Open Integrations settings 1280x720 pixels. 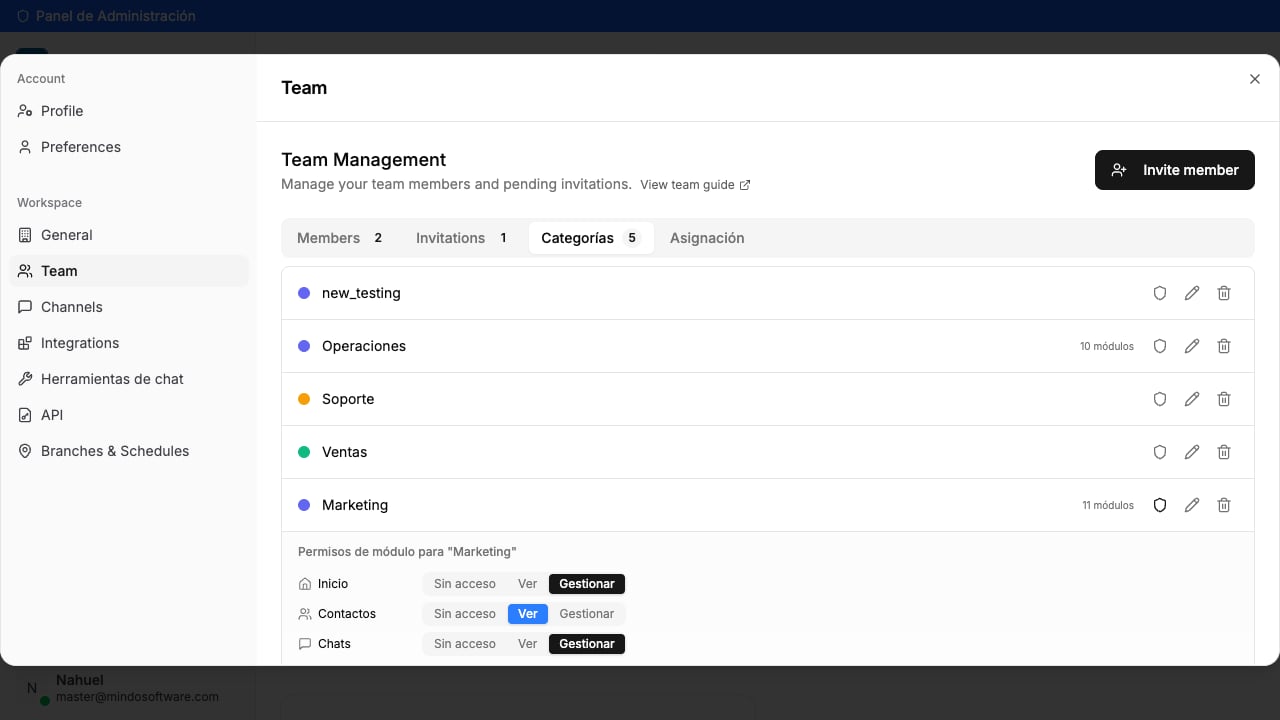tap(129, 343)
